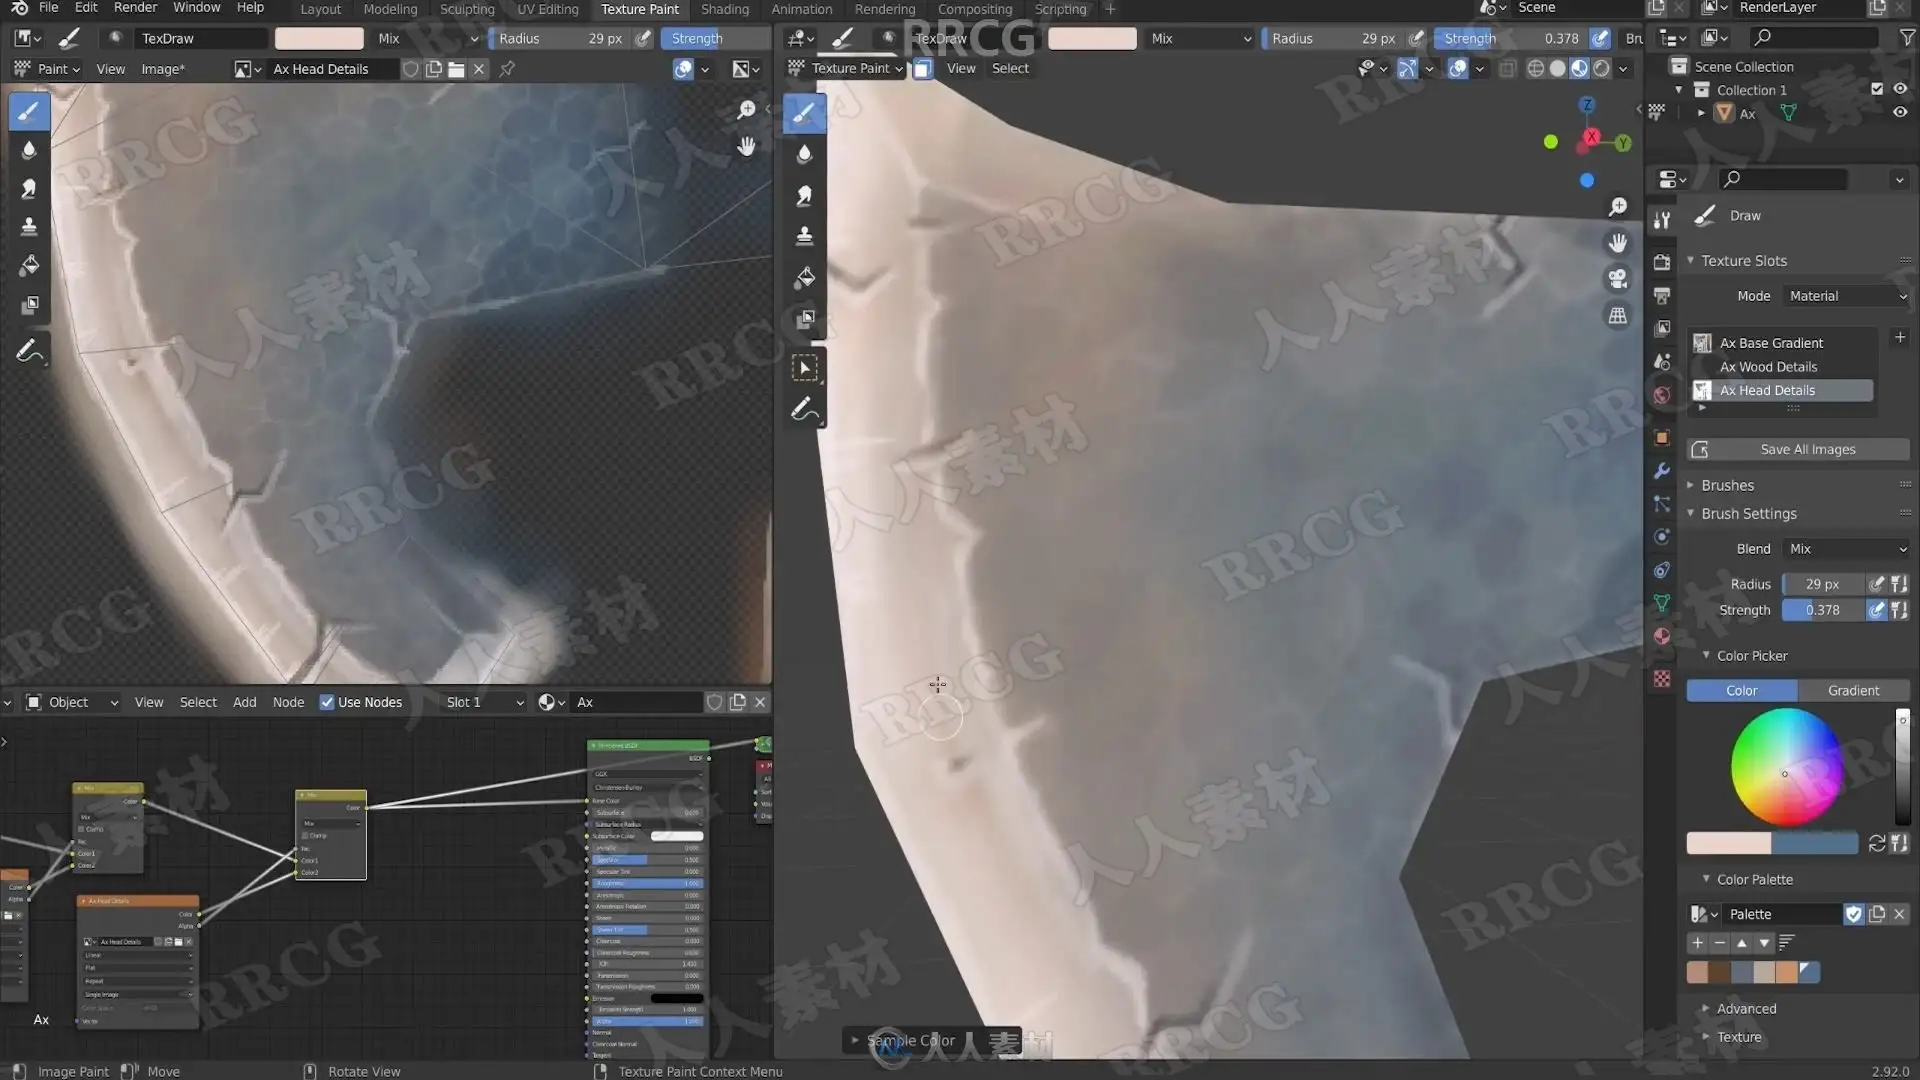Open the Render menu
This screenshot has height=1080, width=1920.
coord(135,8)
